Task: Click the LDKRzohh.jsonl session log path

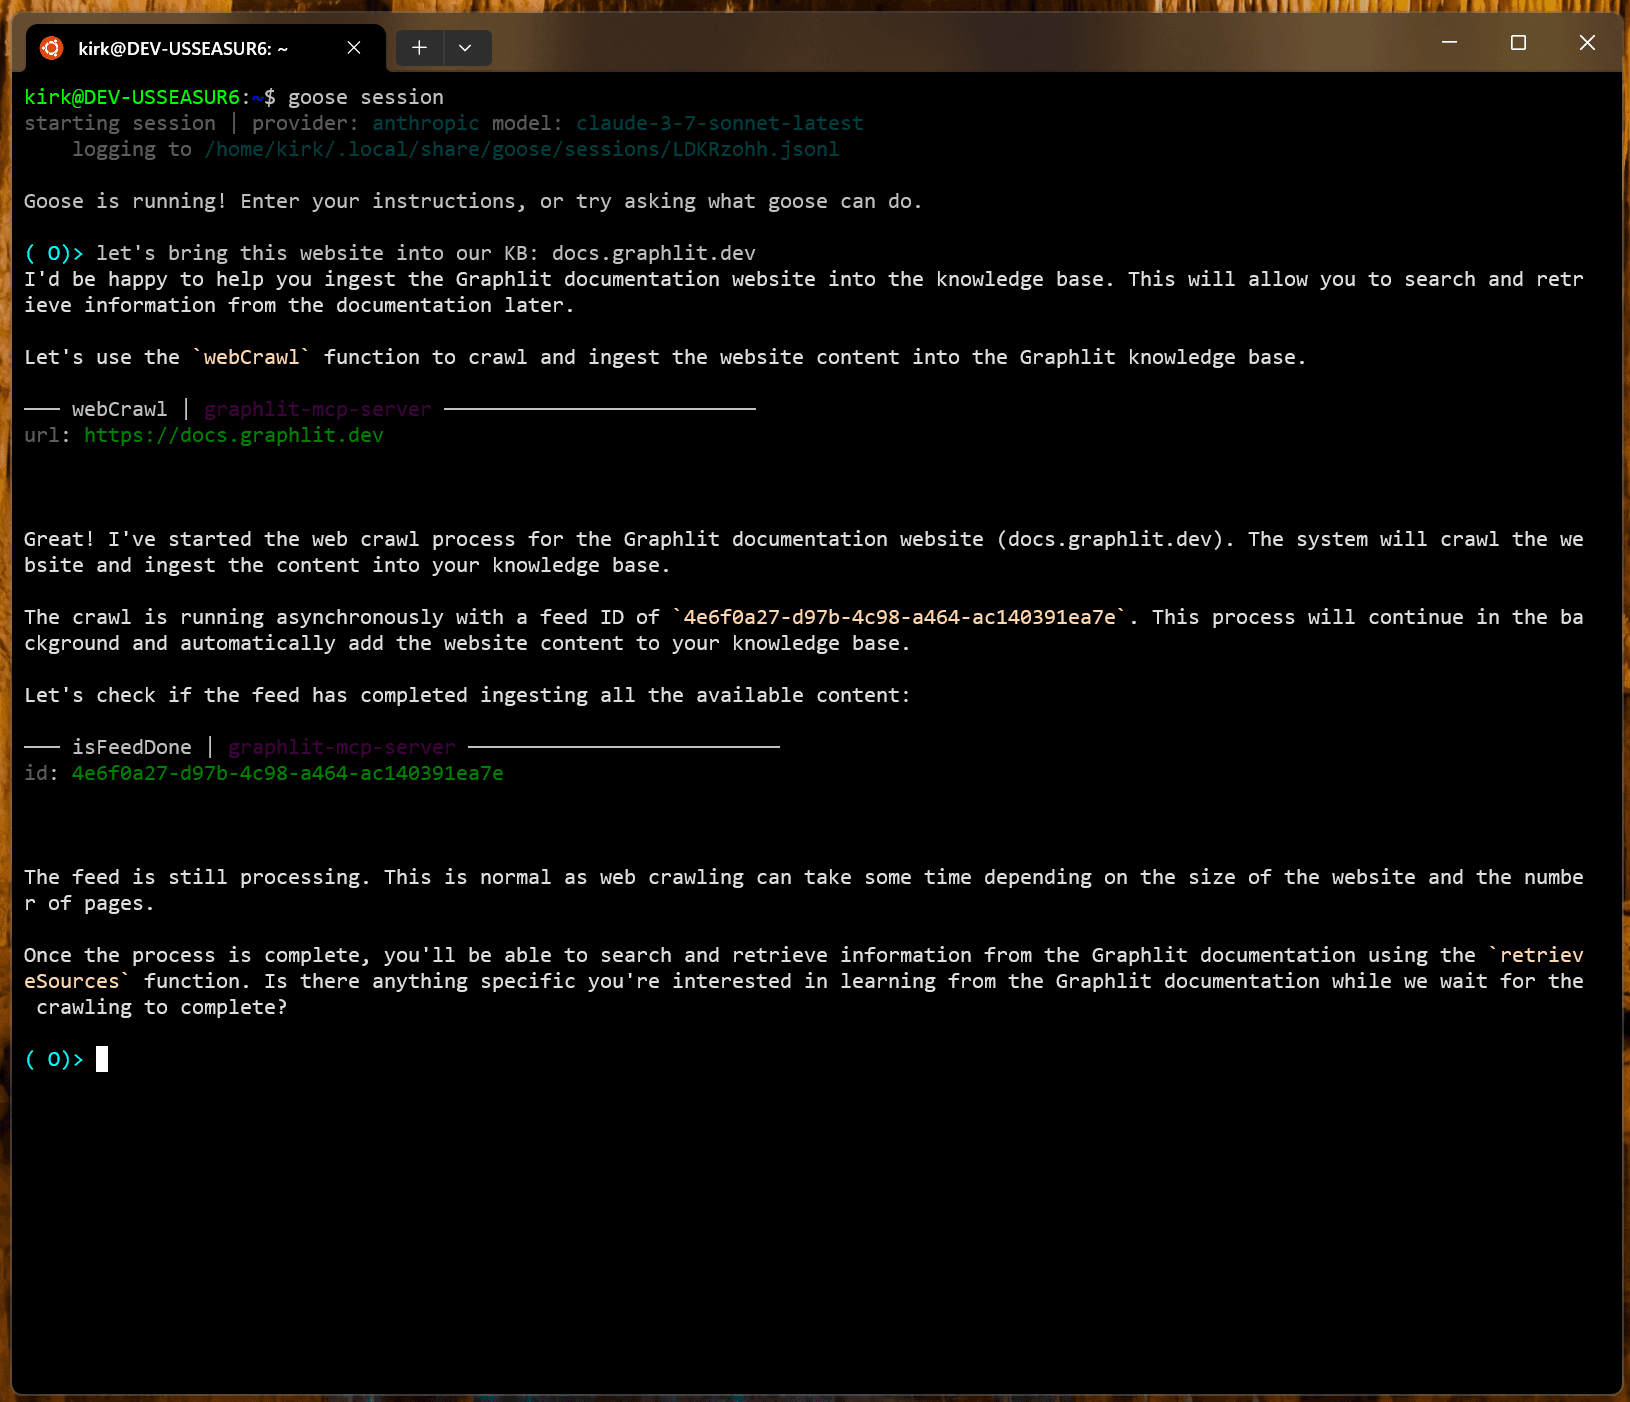Action: coord(521,149)
